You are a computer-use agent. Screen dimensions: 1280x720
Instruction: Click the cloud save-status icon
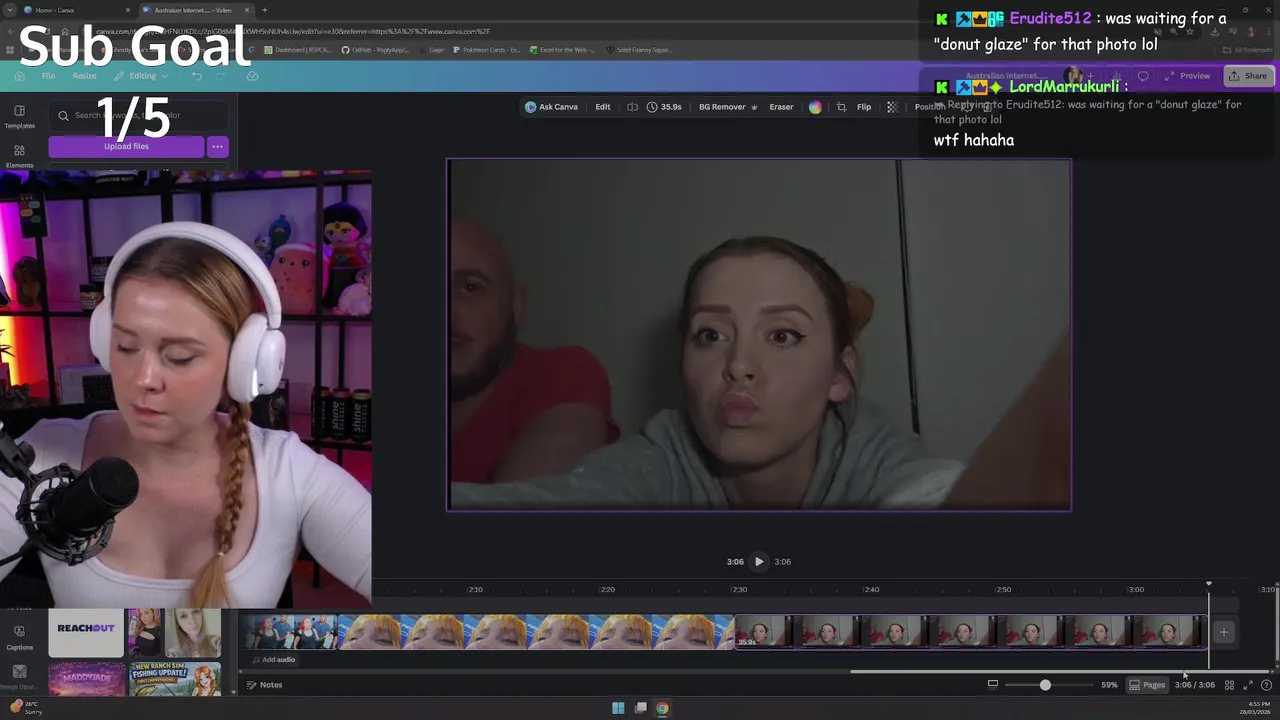252,76
